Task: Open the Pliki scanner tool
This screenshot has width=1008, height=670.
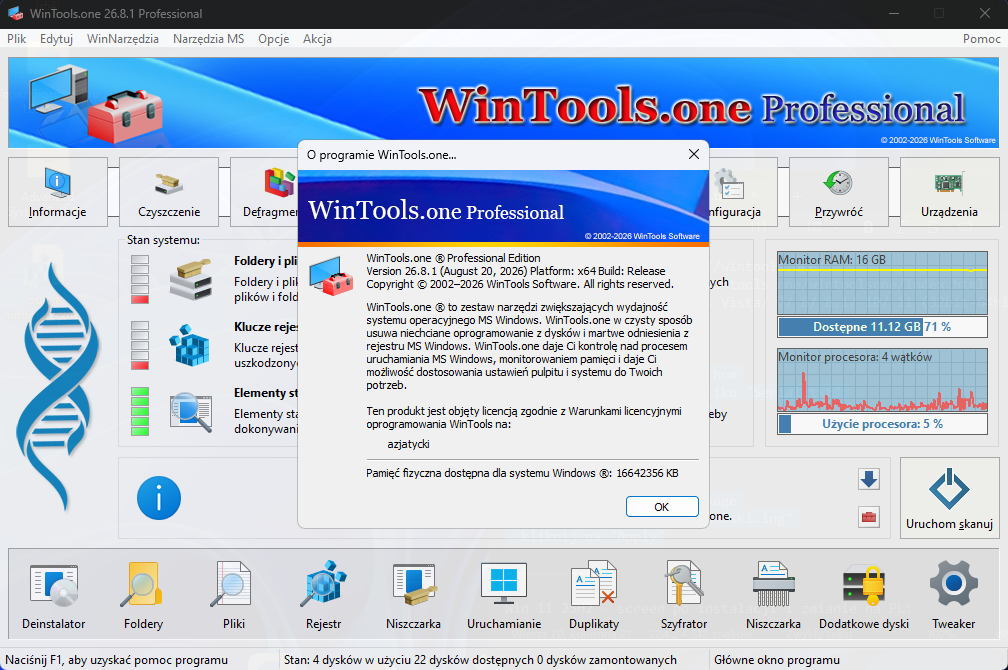Action: click(x=233, y=595)
